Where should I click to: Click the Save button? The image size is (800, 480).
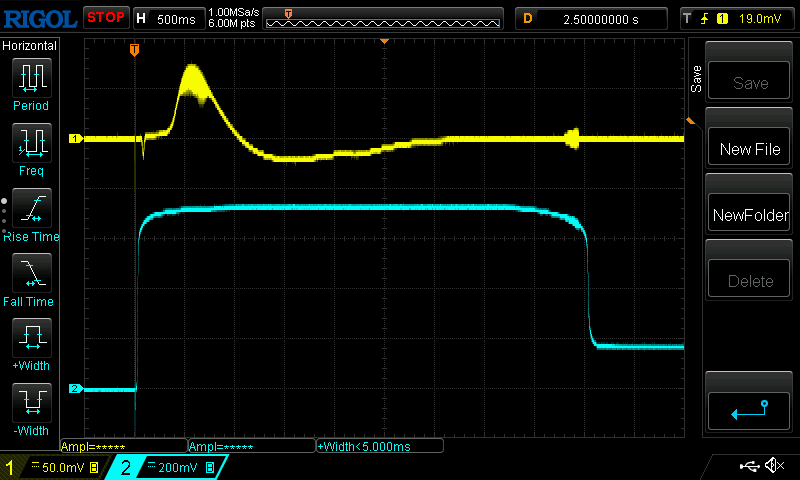coord(749,81)
